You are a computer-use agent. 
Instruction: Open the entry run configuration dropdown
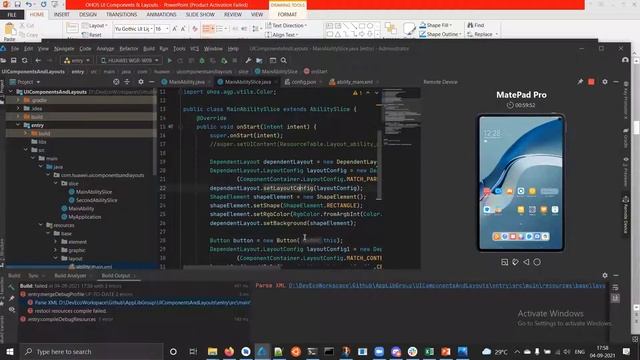click(77, 60)
